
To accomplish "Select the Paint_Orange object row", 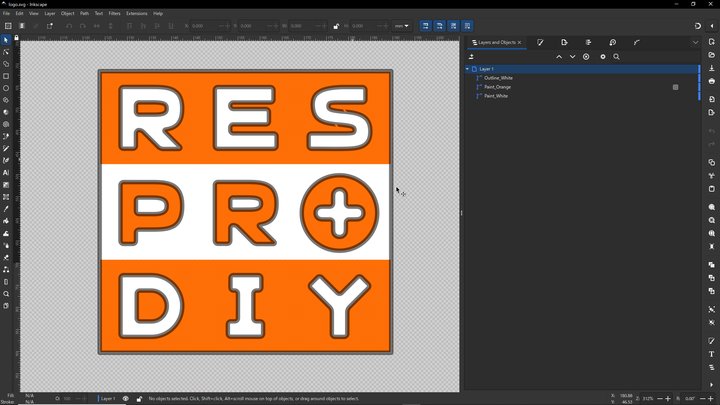I will click(582, 87).
